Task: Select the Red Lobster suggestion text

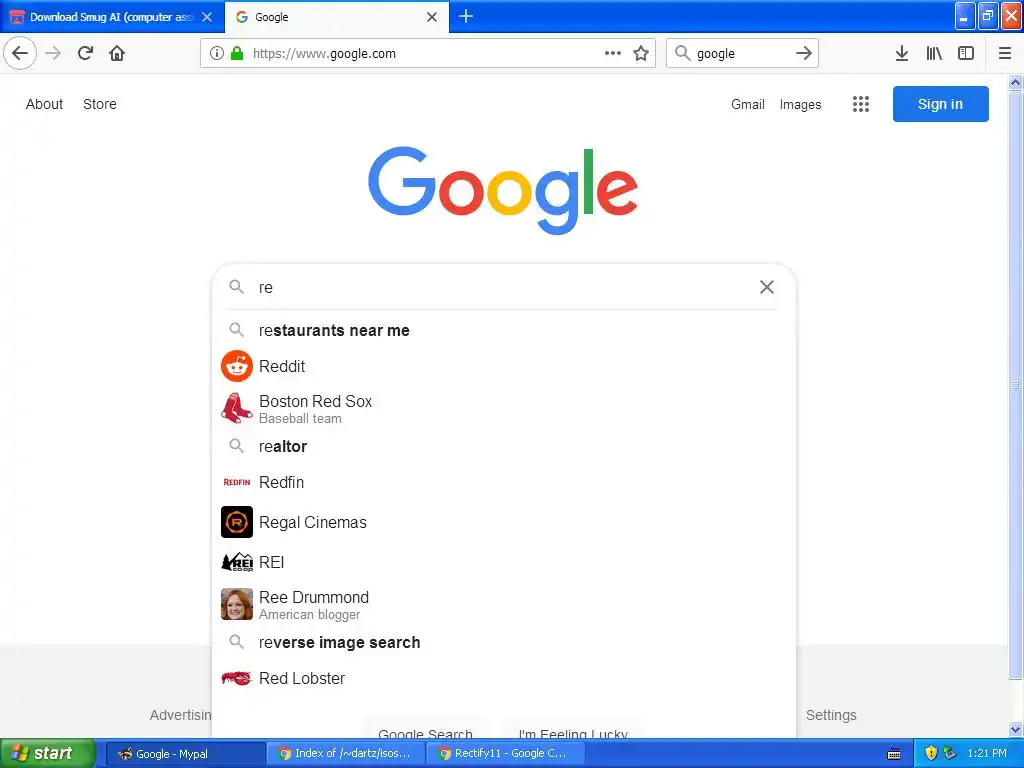Action: click(x=302, y=679)
